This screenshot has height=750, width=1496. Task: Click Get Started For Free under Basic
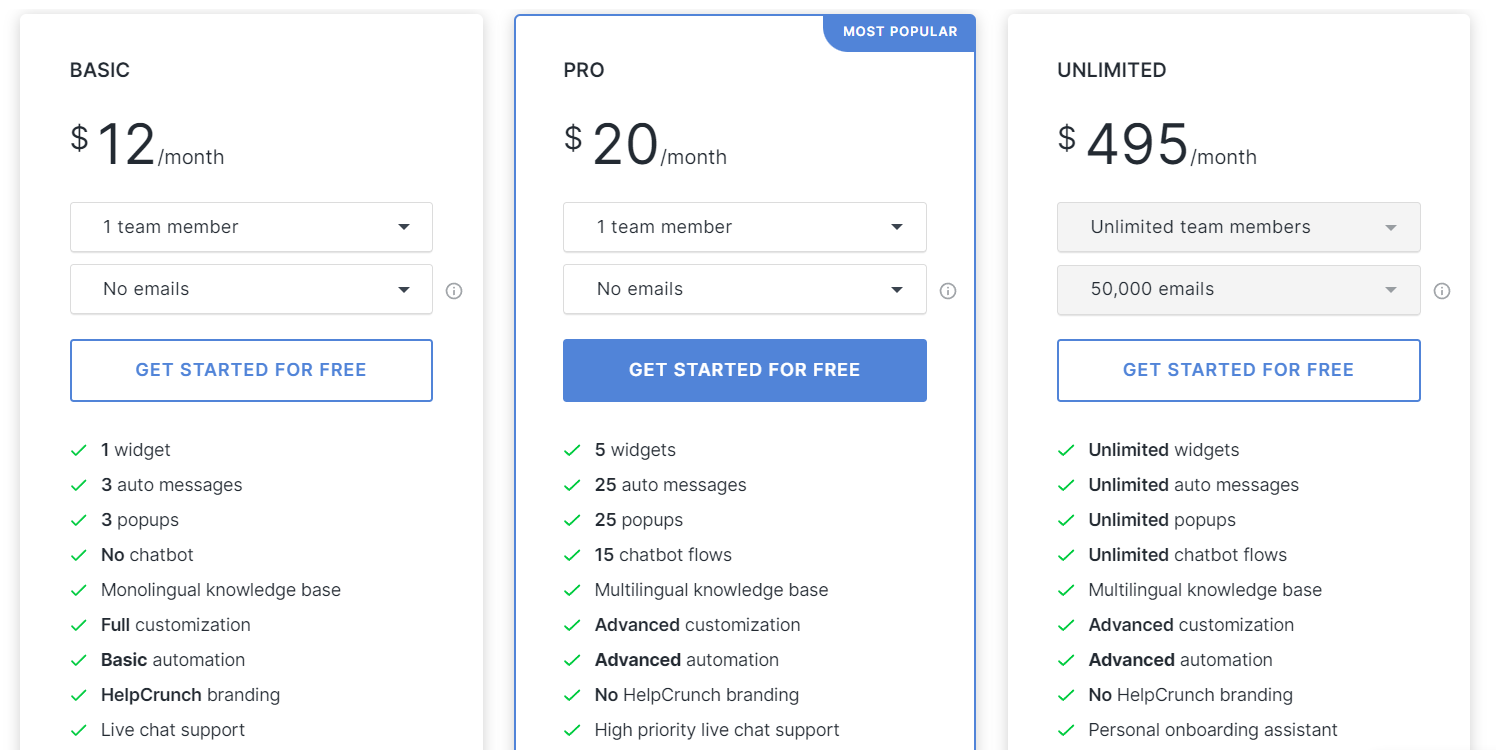tap(251, 370)
